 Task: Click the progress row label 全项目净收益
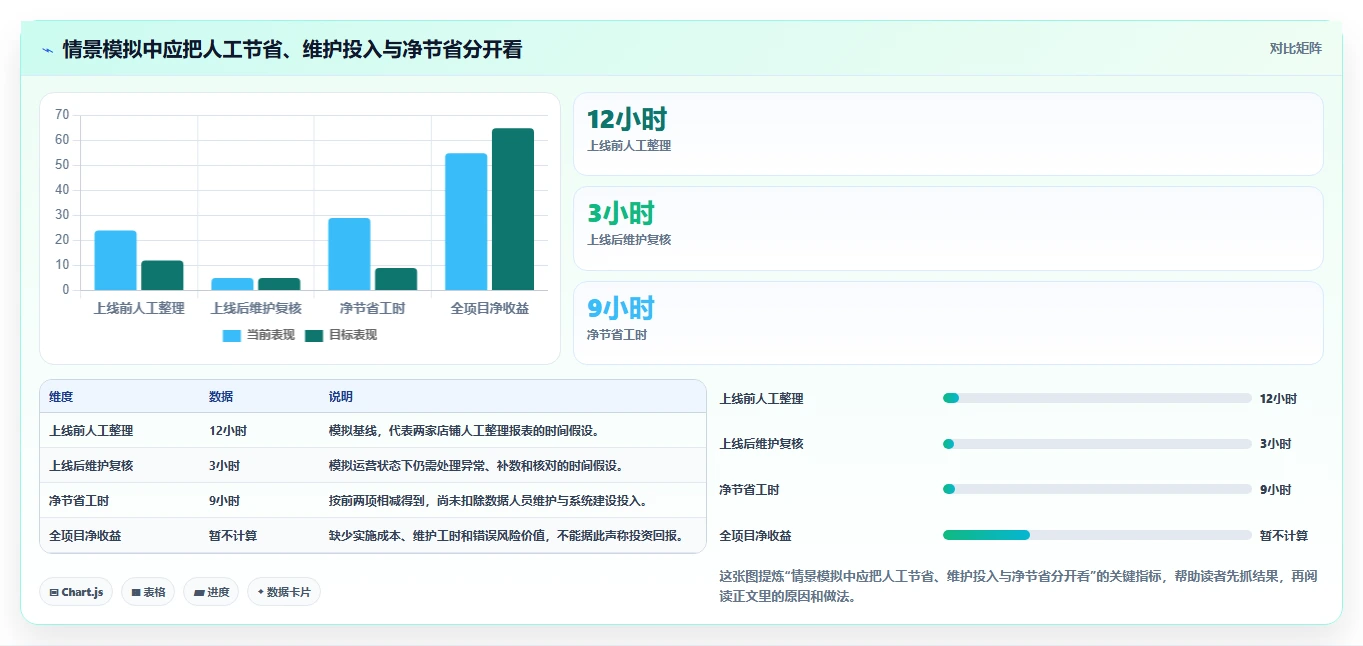[755, 535]
